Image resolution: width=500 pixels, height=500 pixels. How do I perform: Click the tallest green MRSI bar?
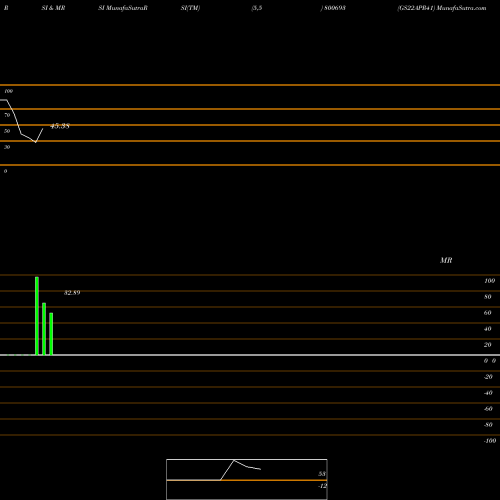click(x=37, y=316)
